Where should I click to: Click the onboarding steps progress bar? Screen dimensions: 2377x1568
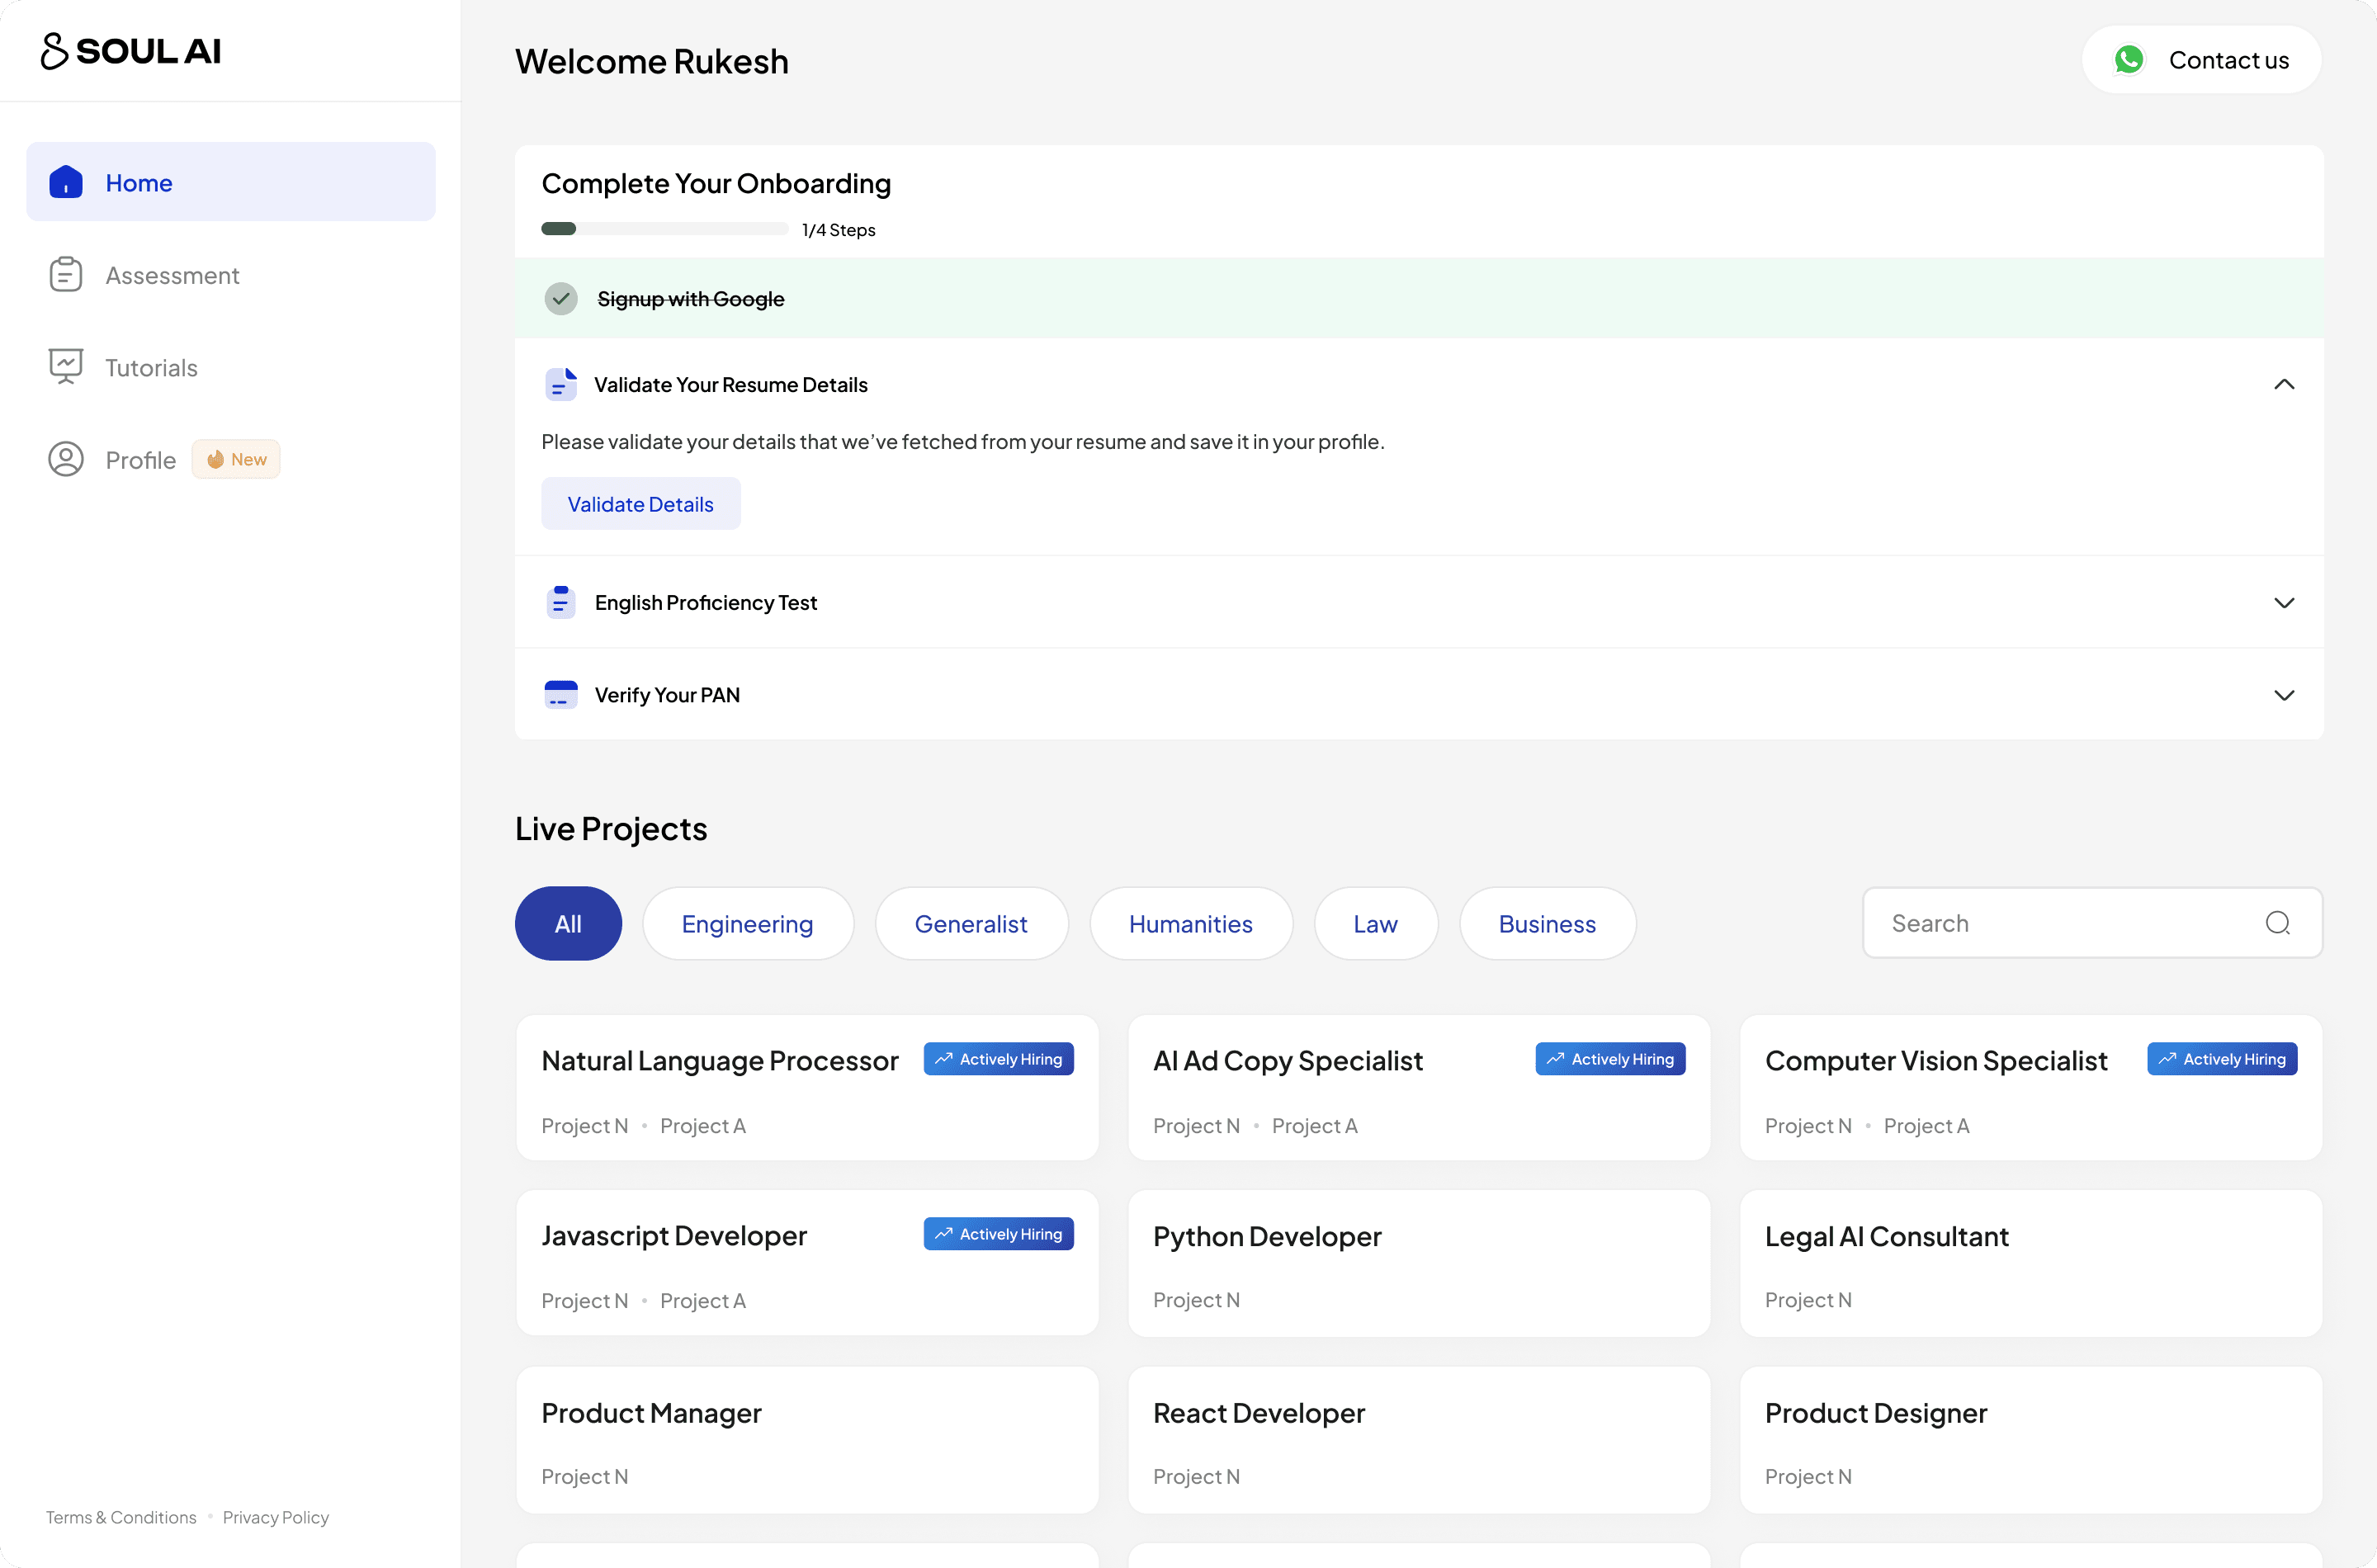click(x=664, y=229)
